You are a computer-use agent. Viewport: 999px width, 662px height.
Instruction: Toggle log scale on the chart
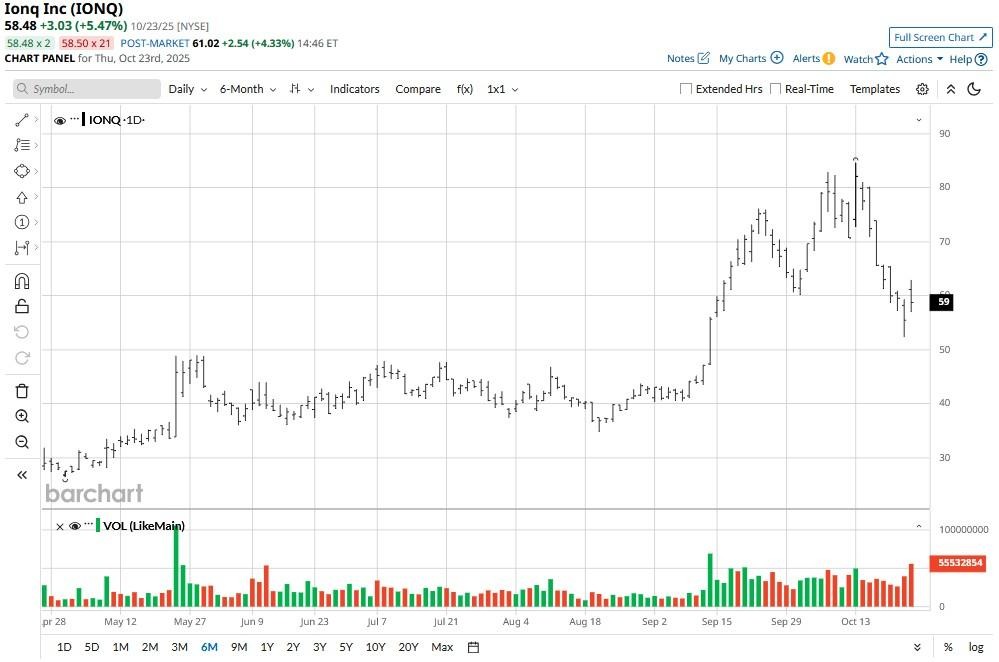(977, 647)
